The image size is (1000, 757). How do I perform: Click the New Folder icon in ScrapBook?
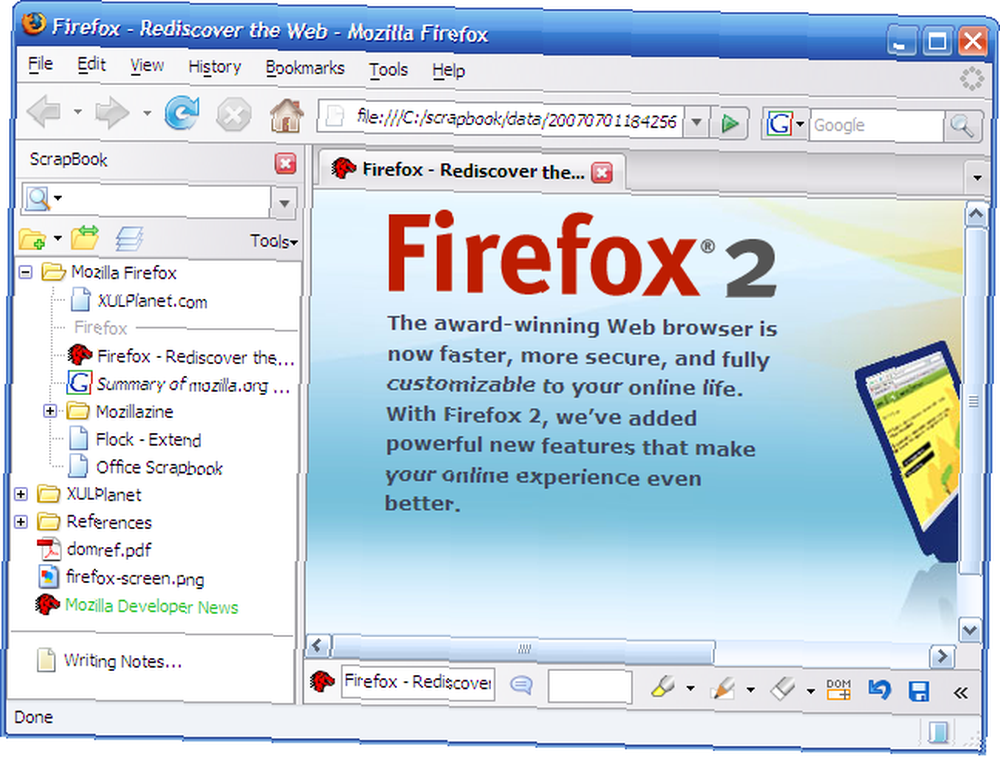[x=33, y=239]
